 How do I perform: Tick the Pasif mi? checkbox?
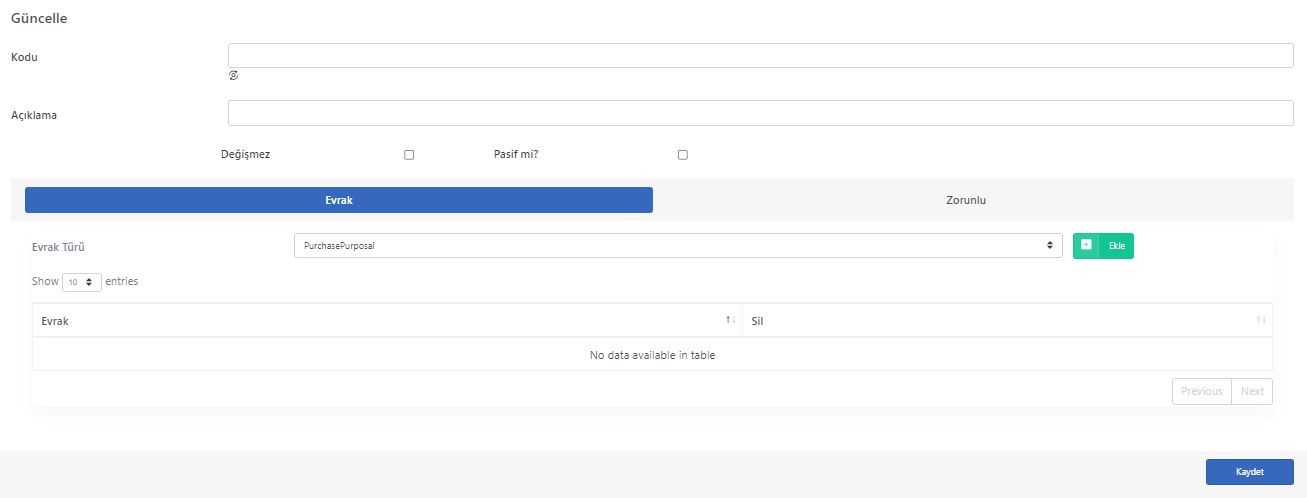(x=683, y=155)
